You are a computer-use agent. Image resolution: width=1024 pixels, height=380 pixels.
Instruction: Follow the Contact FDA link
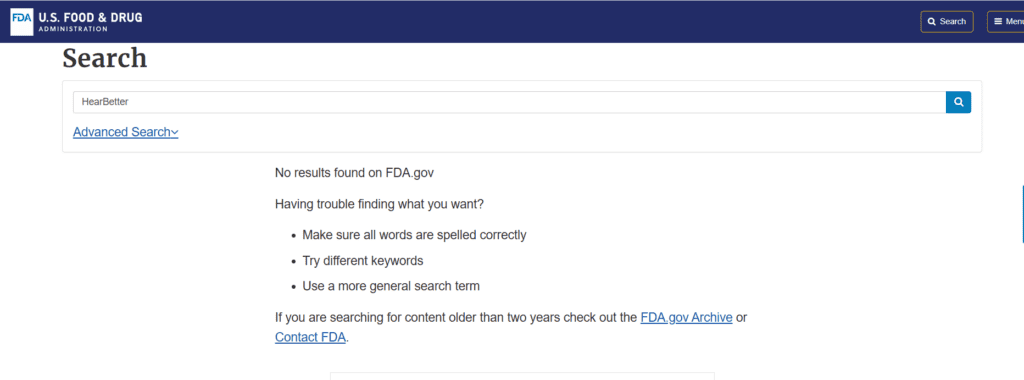pyautogui.click(x=310, y=338)
